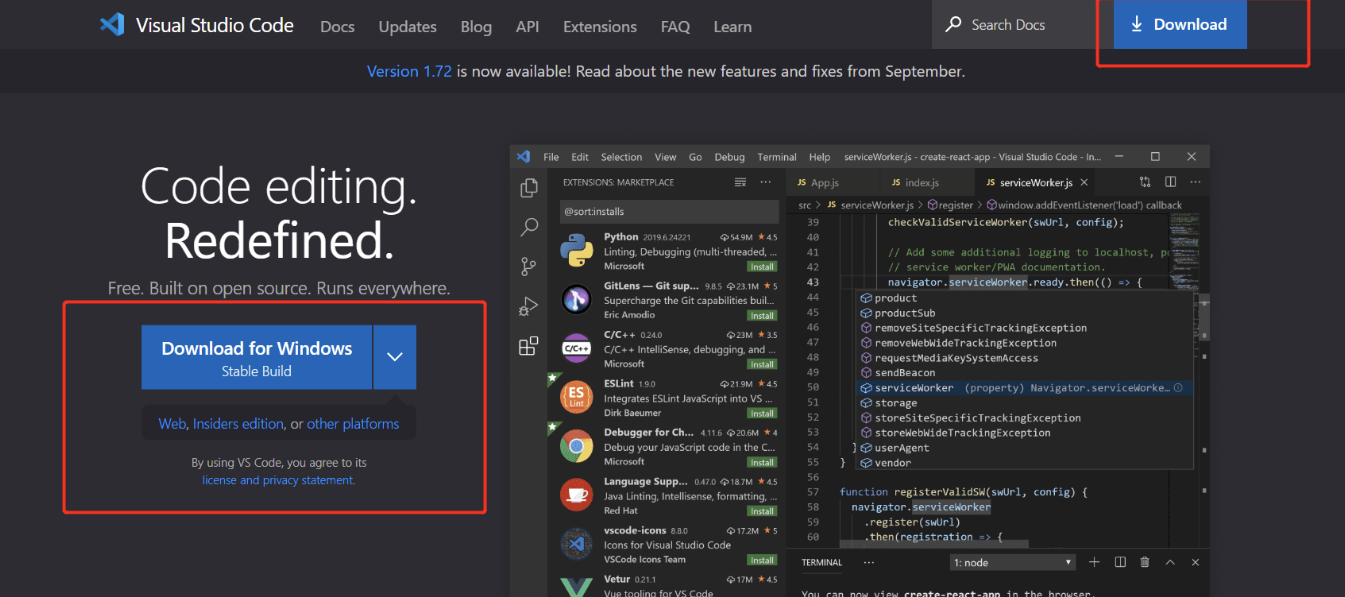Screen dimensions: 1345x597
Task: Click the magnifier icon in Search Docs
Action: [954, 24]
